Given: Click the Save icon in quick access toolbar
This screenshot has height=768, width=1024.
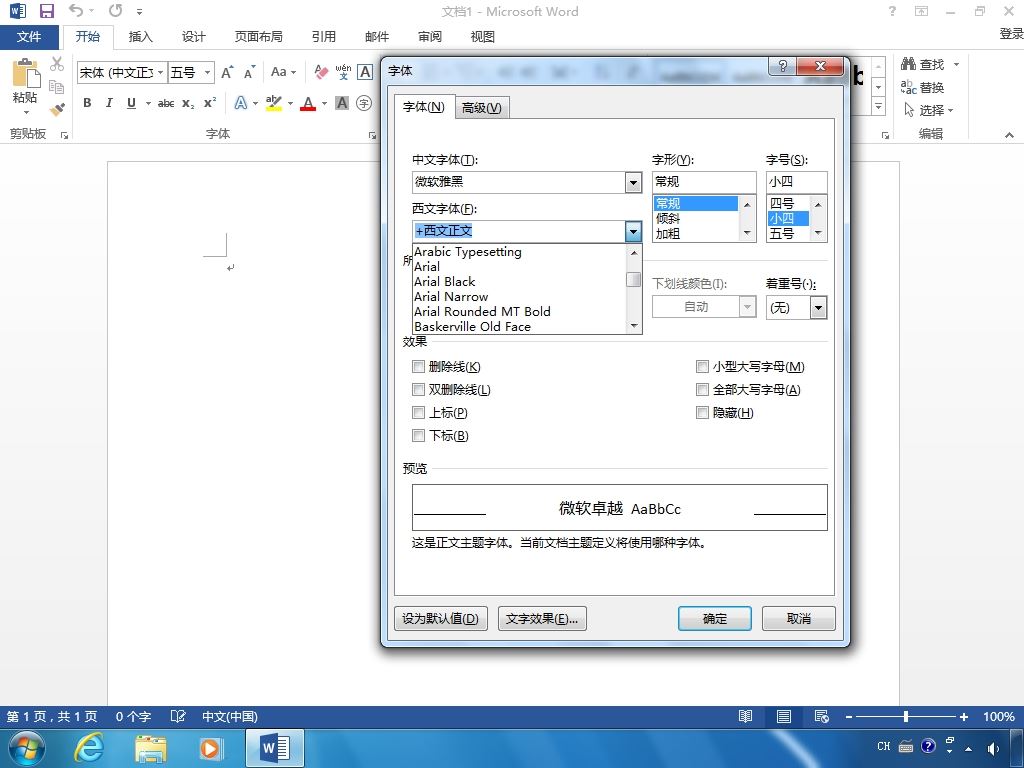Looking at the screenshot, I should (x=46, y=11).
